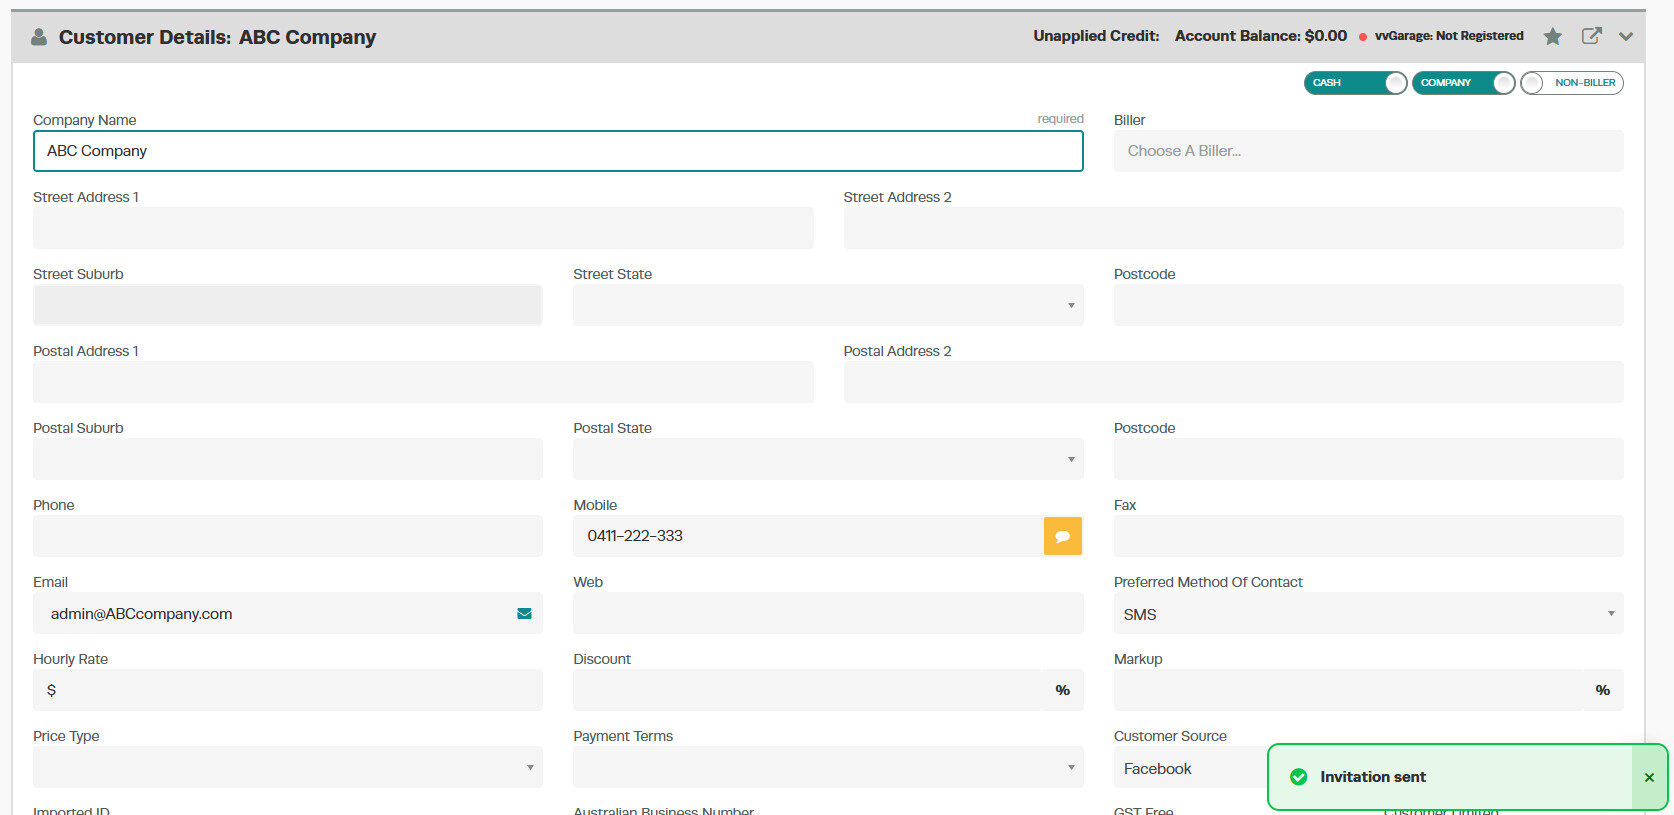Open the Postal State dropdown
The width and height of the screenshot is (1674, 815).
[828, 459]
